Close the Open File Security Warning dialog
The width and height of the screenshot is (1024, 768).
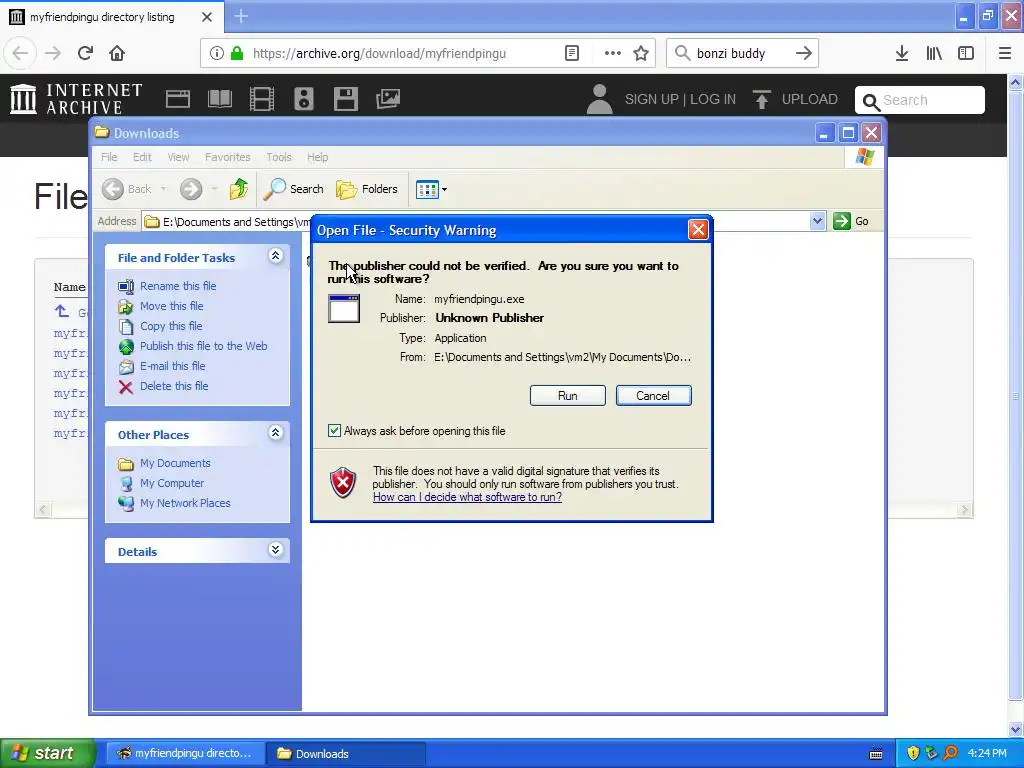pos(698,230)
